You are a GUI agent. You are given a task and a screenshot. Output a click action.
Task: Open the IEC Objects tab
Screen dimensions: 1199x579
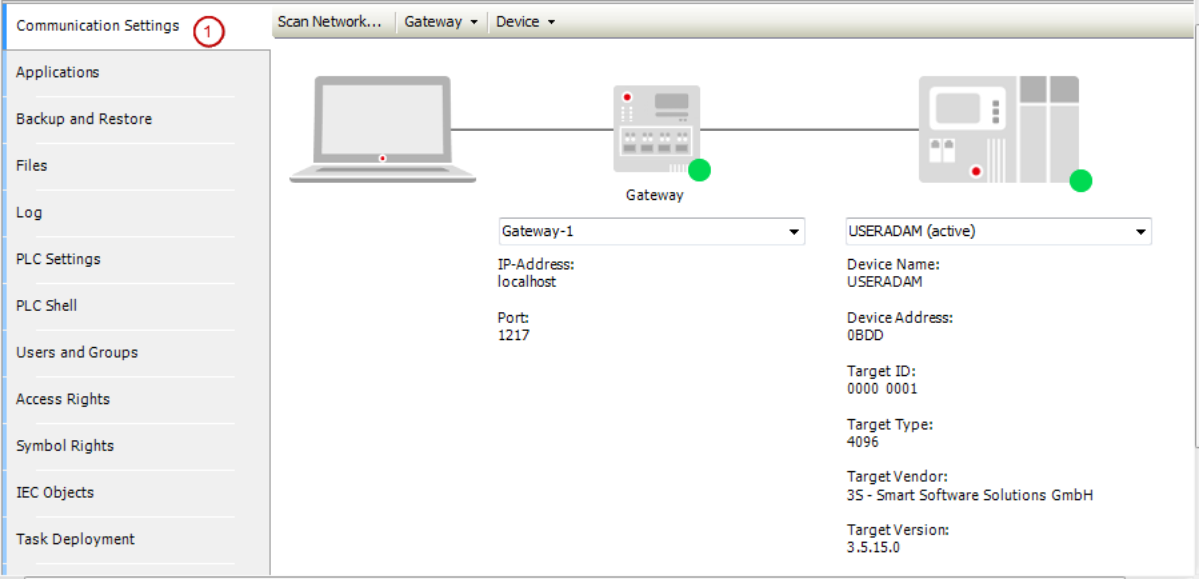[x=136, y=493]
